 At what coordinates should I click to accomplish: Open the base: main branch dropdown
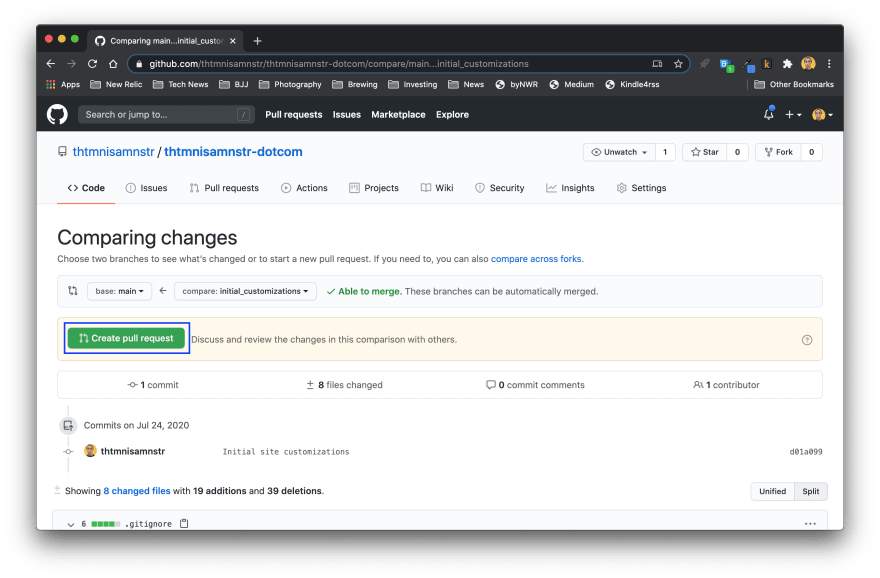[119, 291]
